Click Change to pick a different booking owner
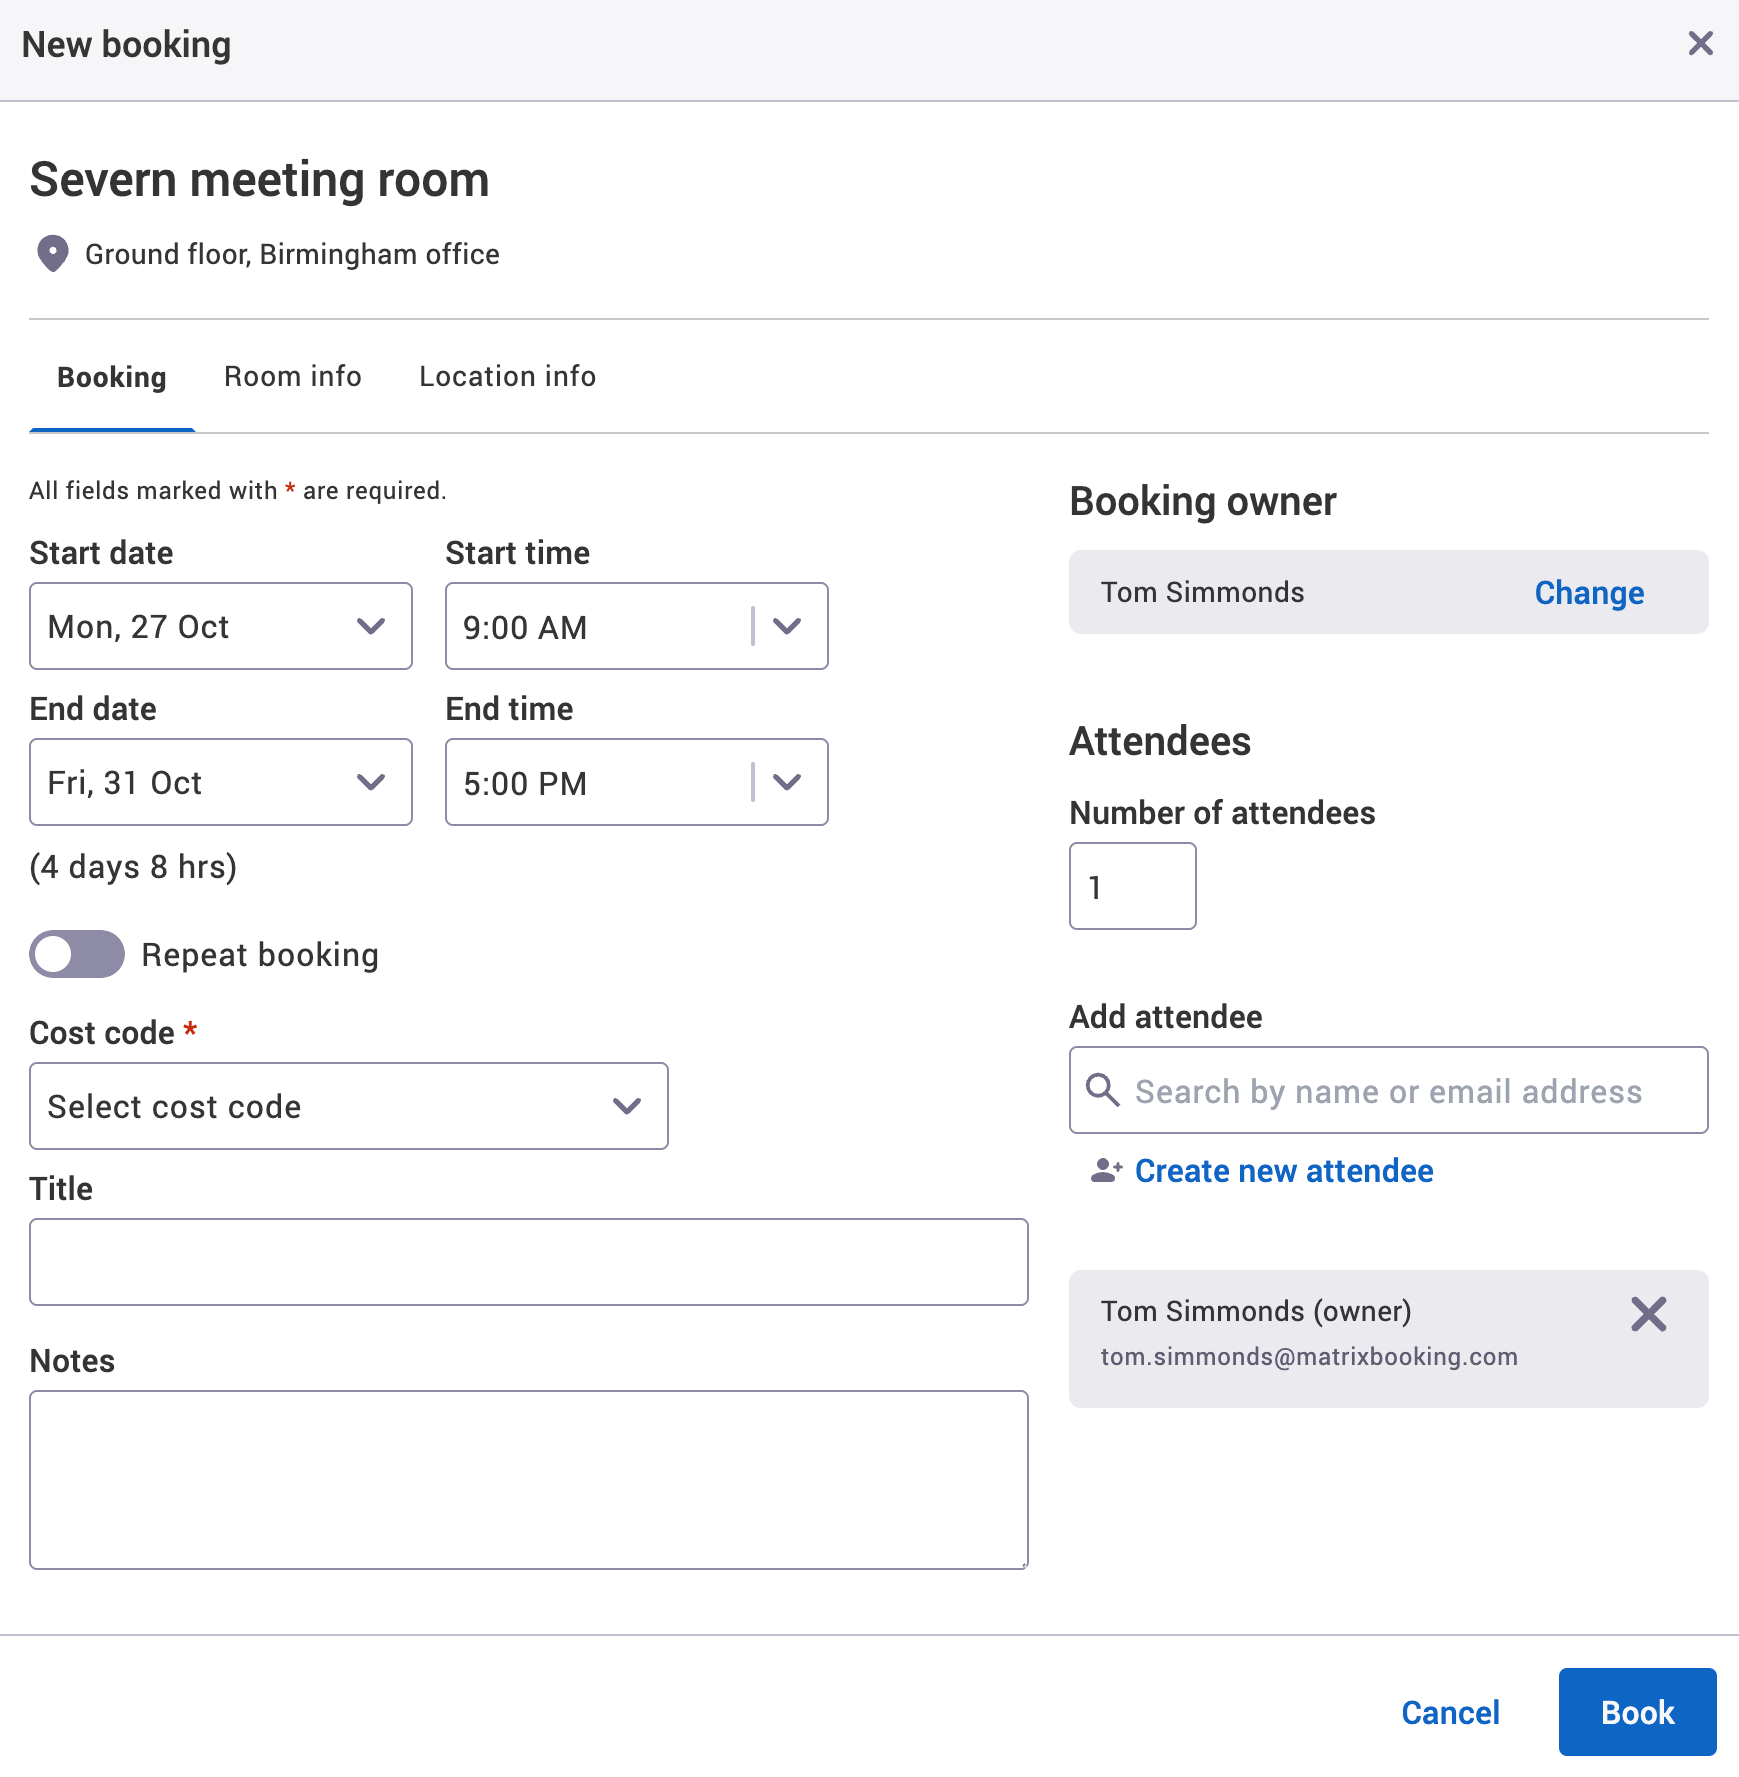Image resolution: width=1739 pixels, height=1777 pixels. click(1588, 592)
